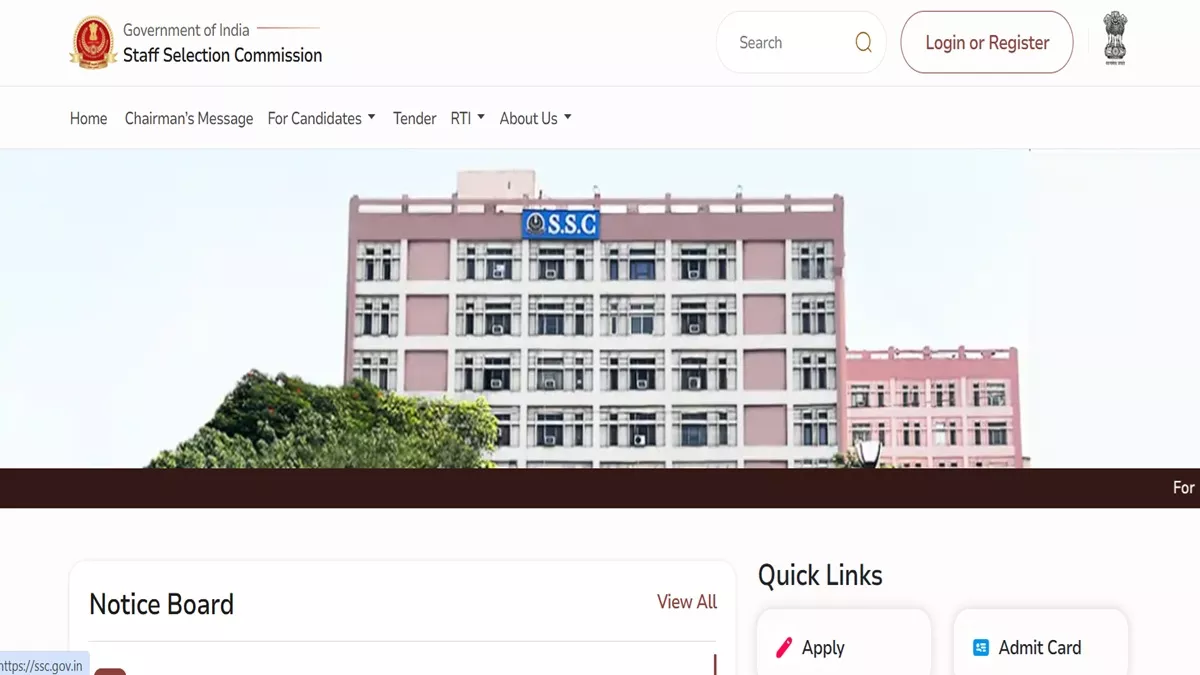
Task: Click View All on Notice Board
Action: 687,602
